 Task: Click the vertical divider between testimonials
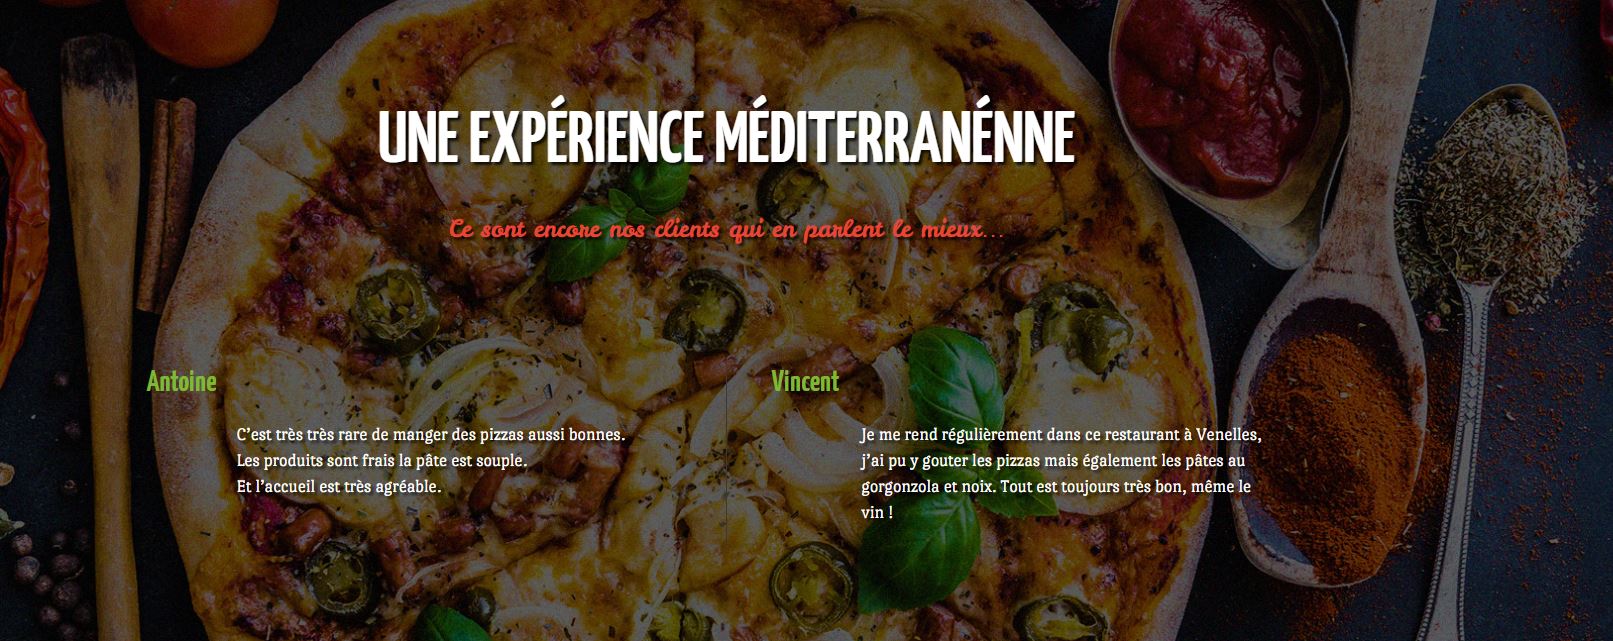[x=726, y=461]
